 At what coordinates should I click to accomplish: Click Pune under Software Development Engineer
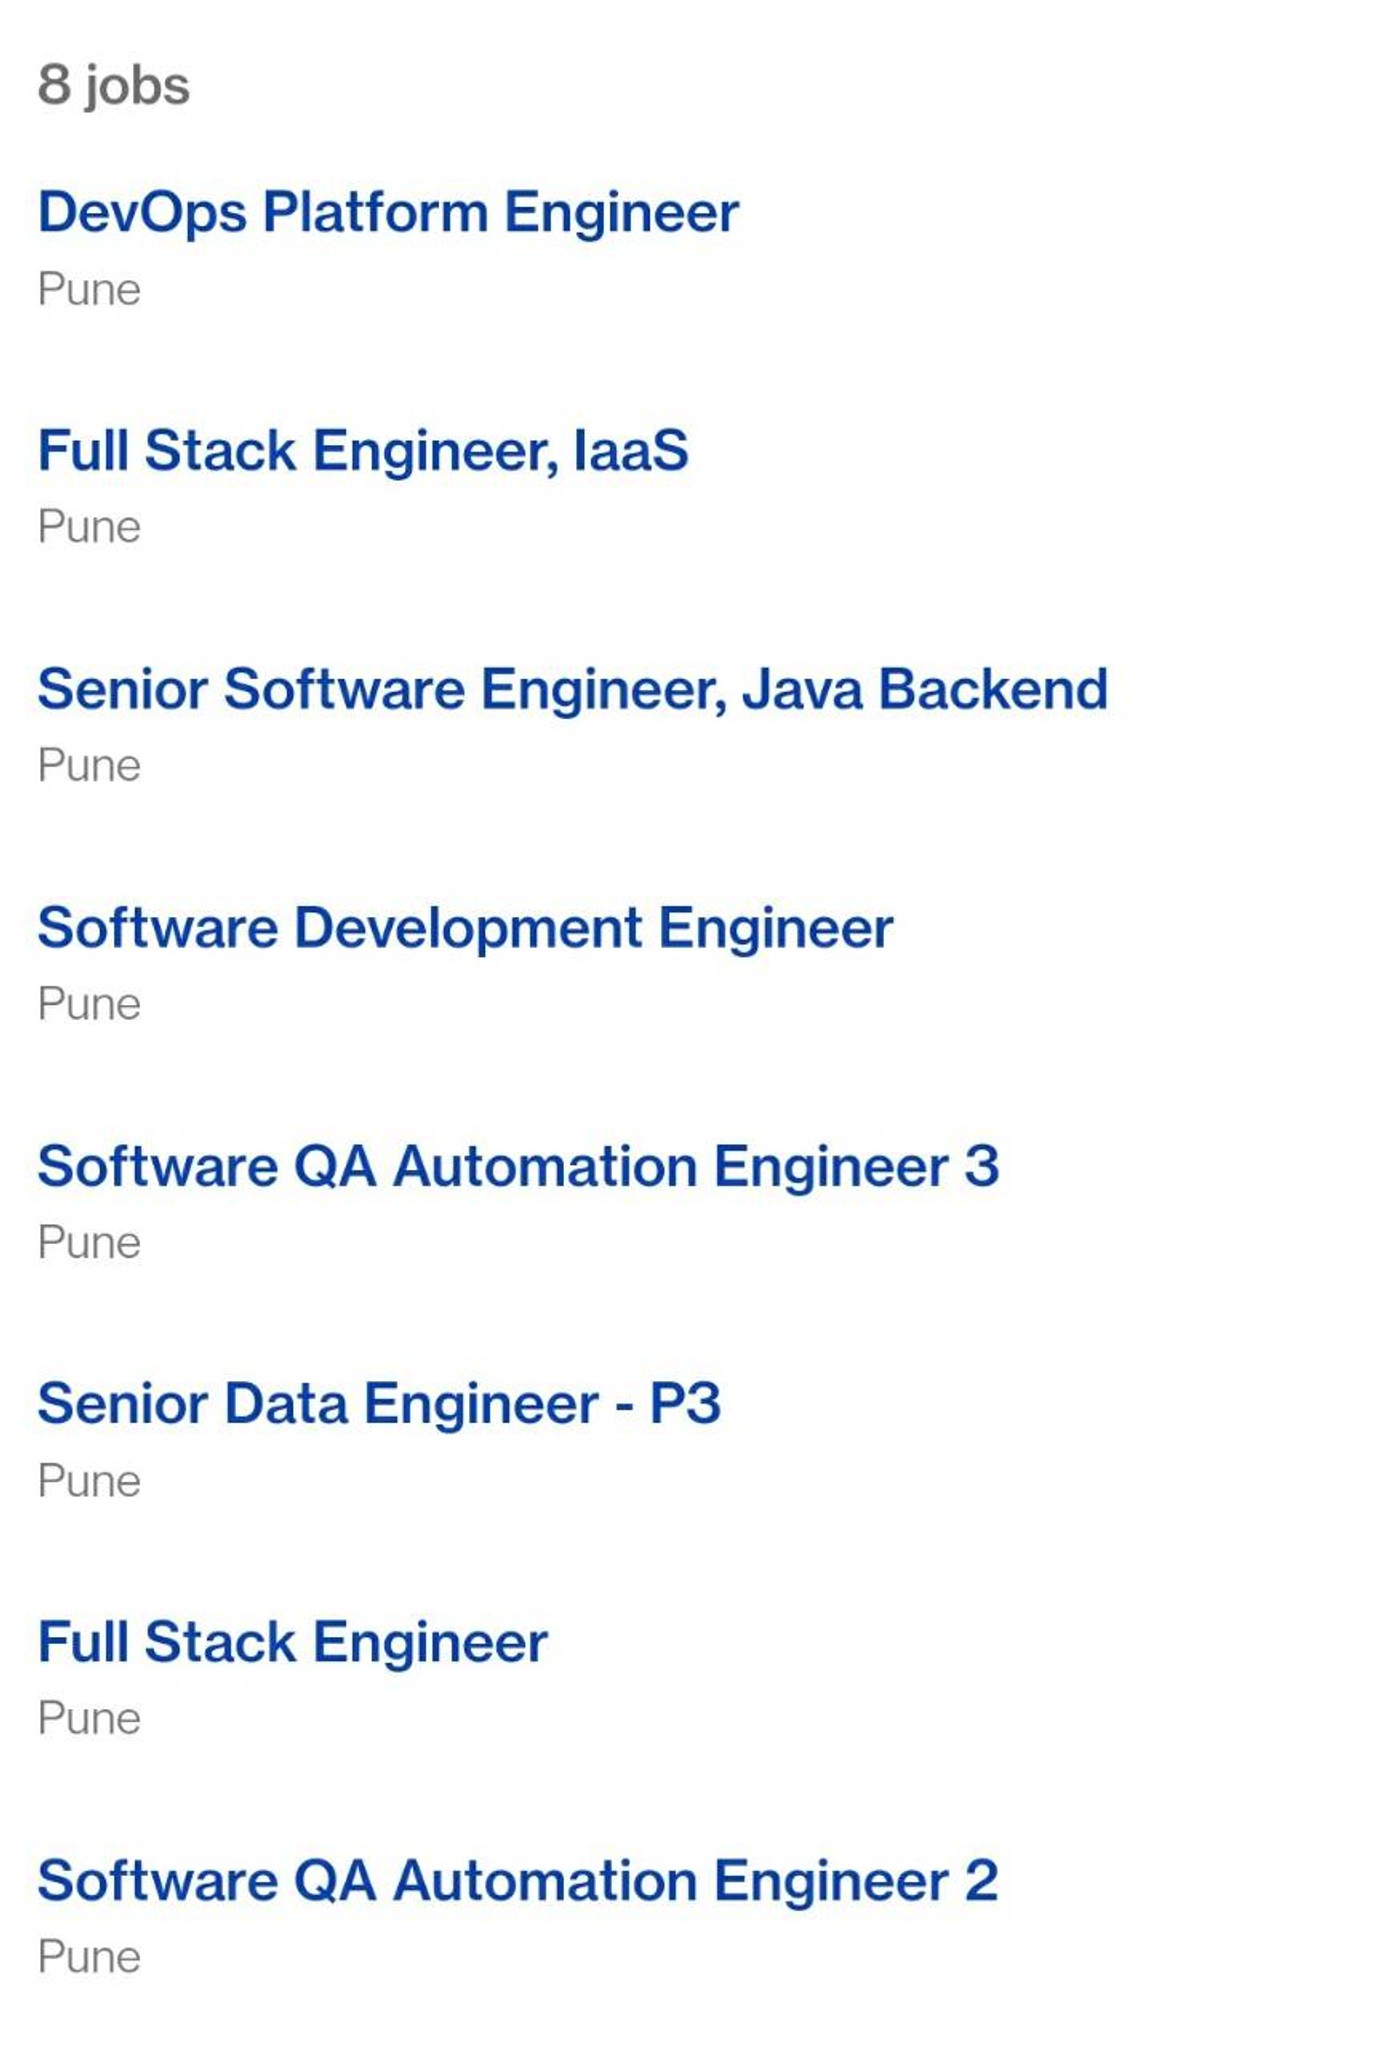[89, 1004]
